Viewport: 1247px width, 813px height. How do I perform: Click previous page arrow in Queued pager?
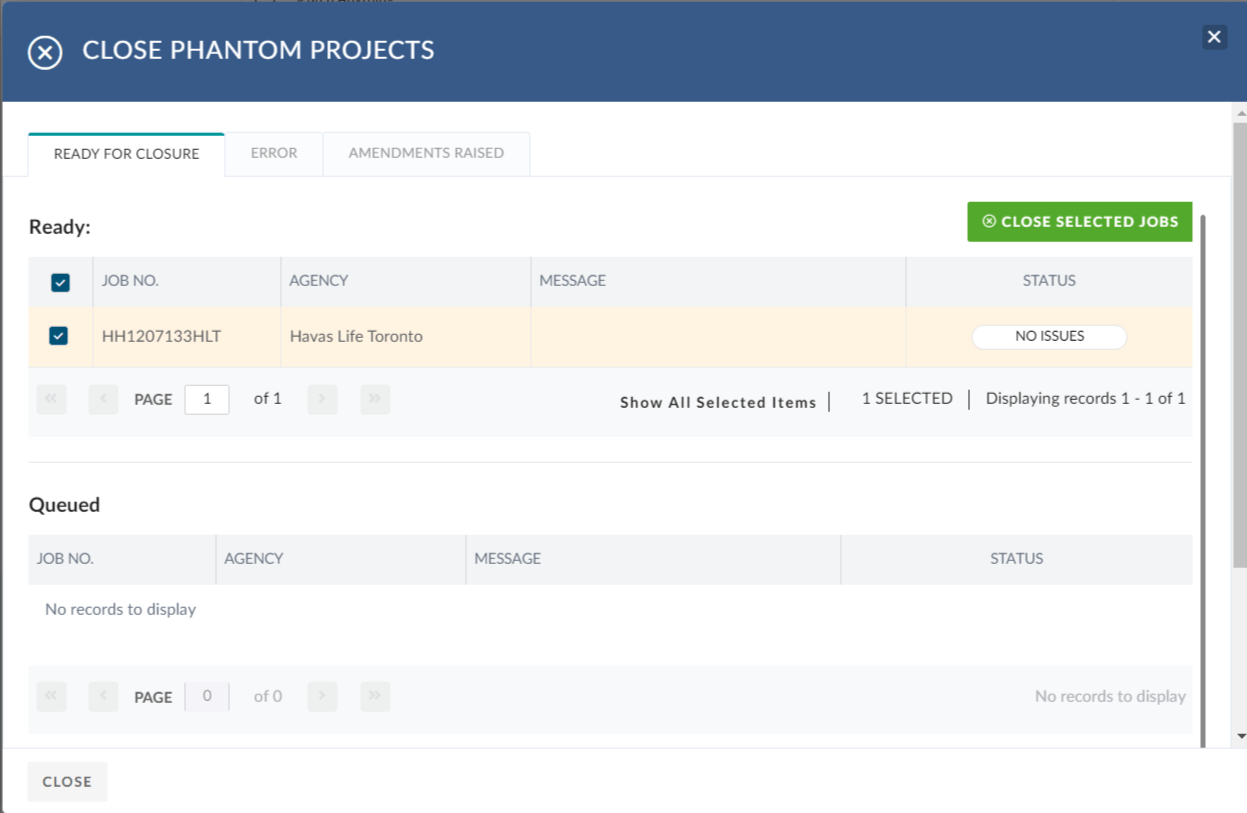pos(103,697)
